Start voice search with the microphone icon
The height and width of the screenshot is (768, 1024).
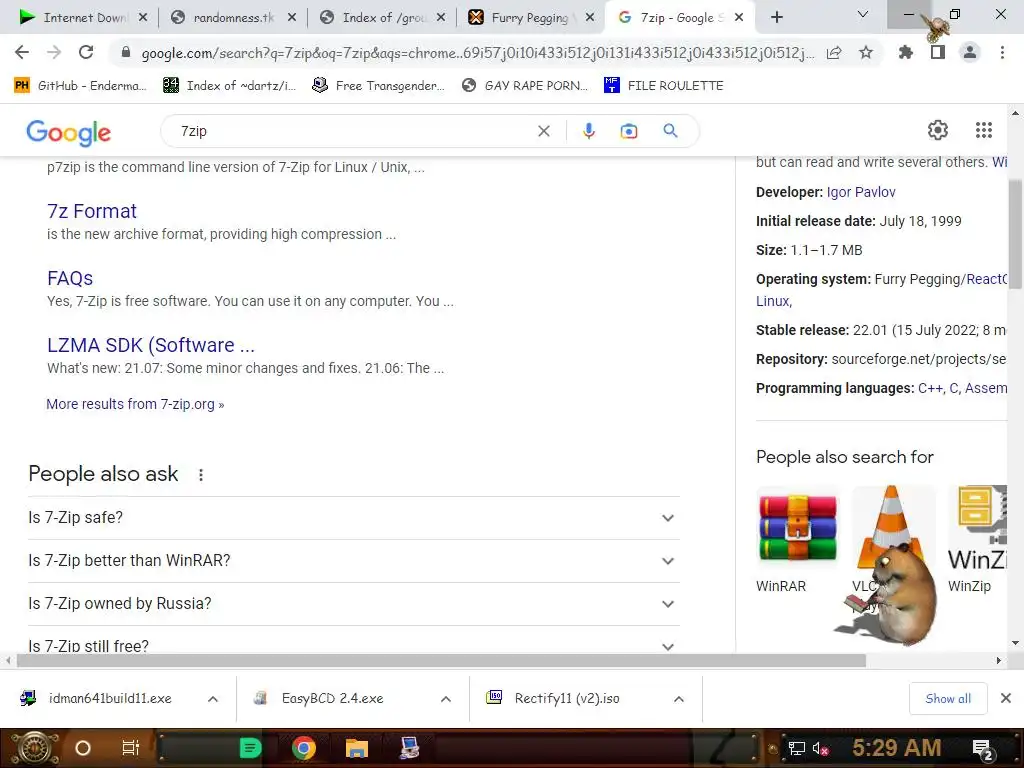click(x=588, y=131)
